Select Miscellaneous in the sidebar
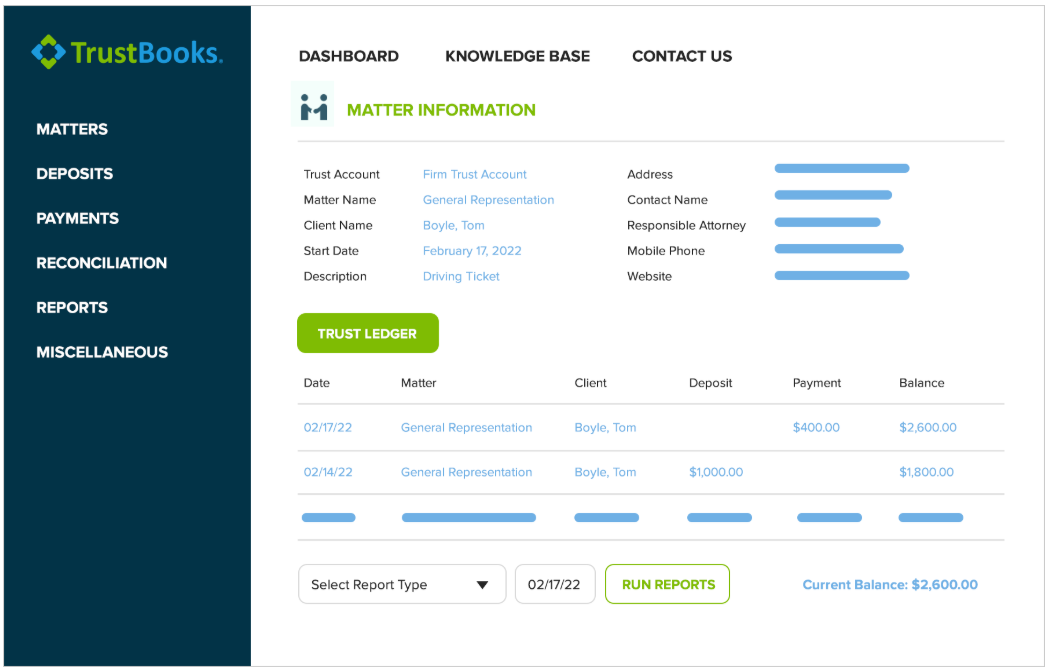This screenshot has width=1049, height=670. [x=102, y=352]
